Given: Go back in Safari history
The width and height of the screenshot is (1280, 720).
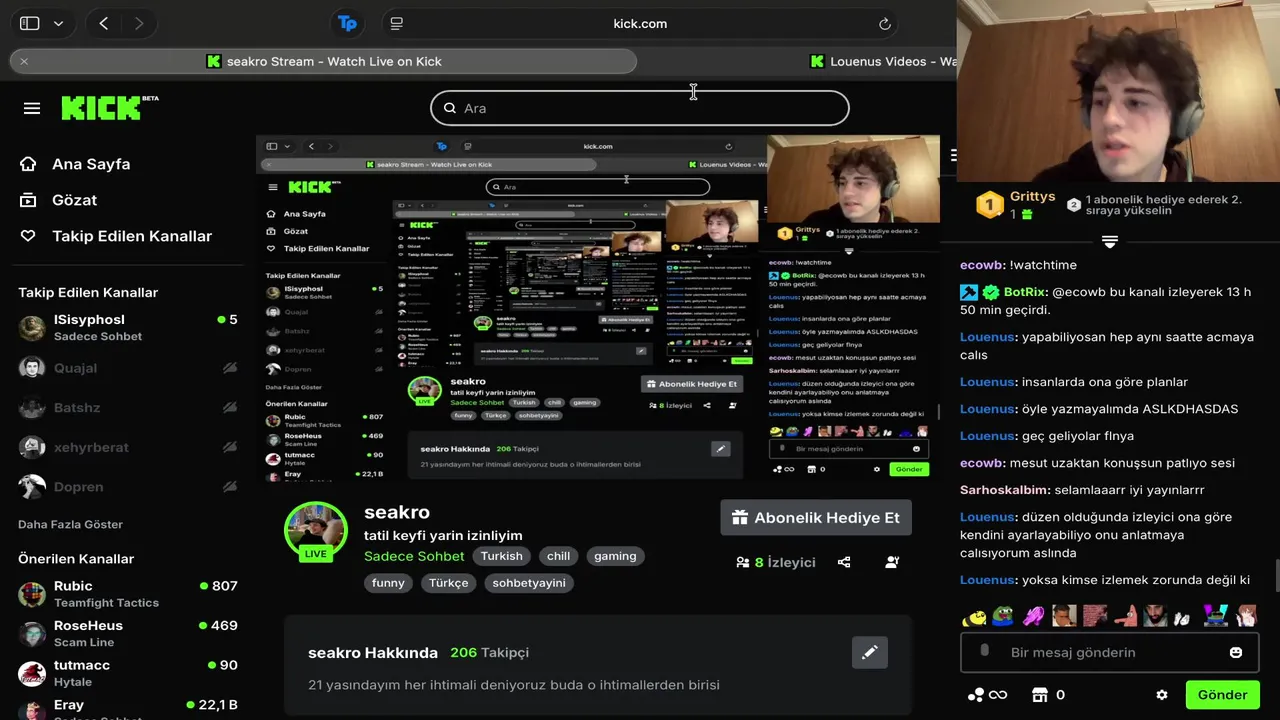Looking at the screenshot, I should coord(104,23).
